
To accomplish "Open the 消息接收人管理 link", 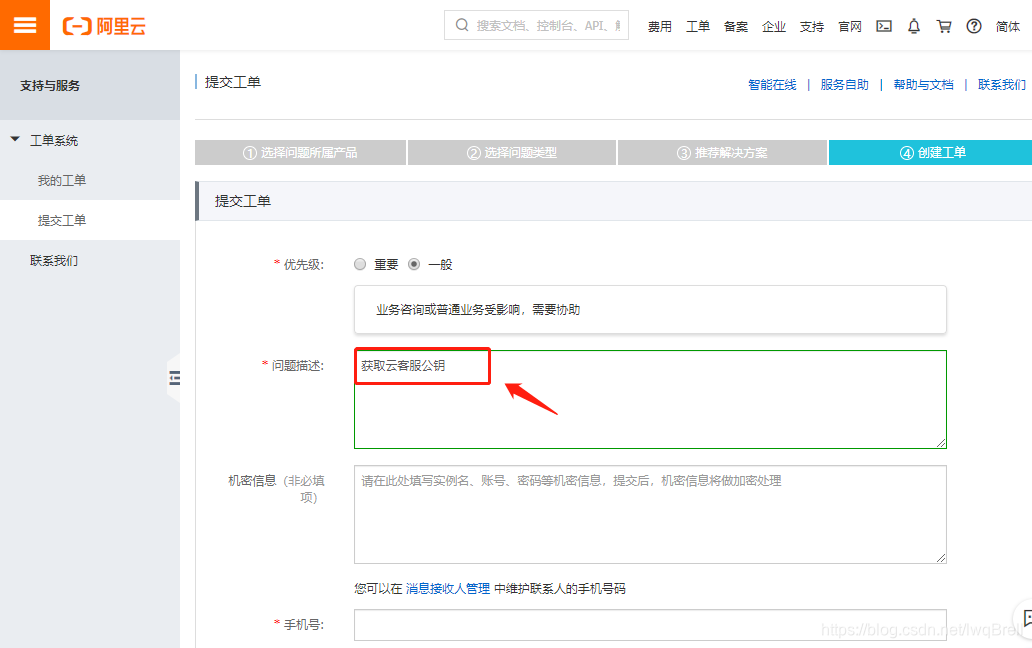I will click(x=448, y=589).
